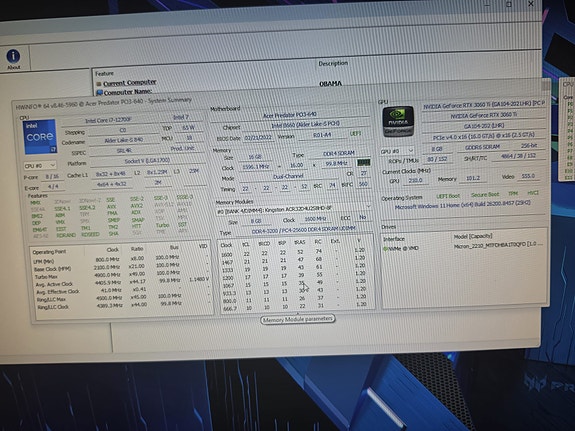Expand the Memory Modules Kingston dropdown
Screen dimensions: 575x431
(294, 209)
